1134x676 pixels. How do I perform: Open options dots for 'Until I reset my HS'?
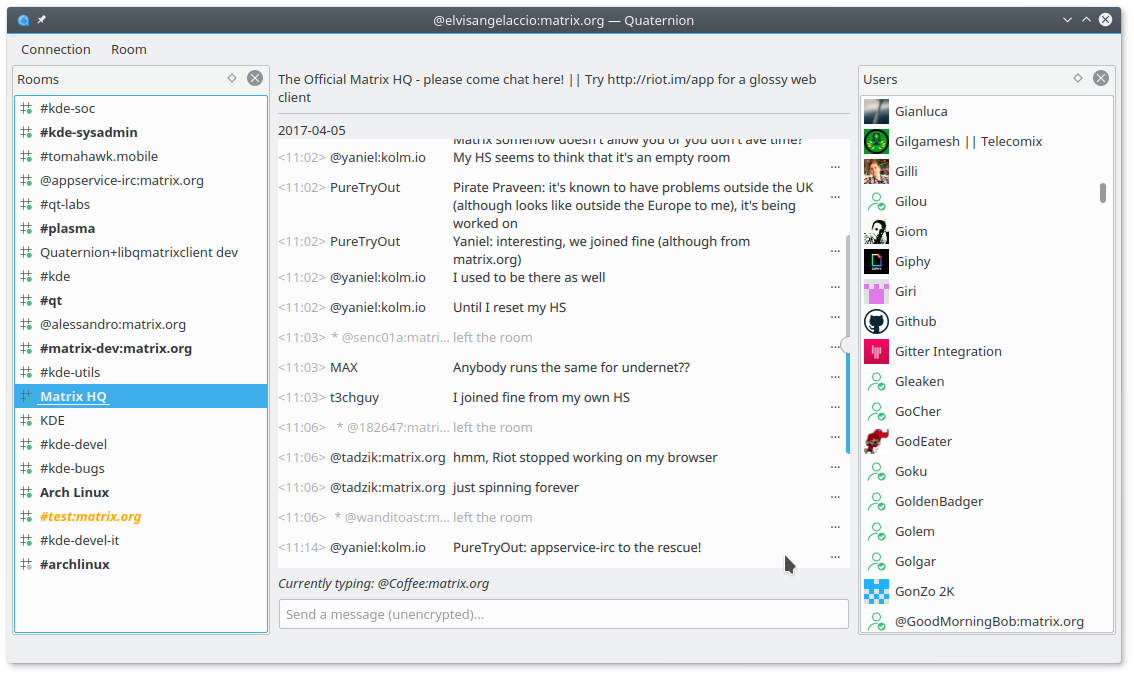click(x=835, y=317)
